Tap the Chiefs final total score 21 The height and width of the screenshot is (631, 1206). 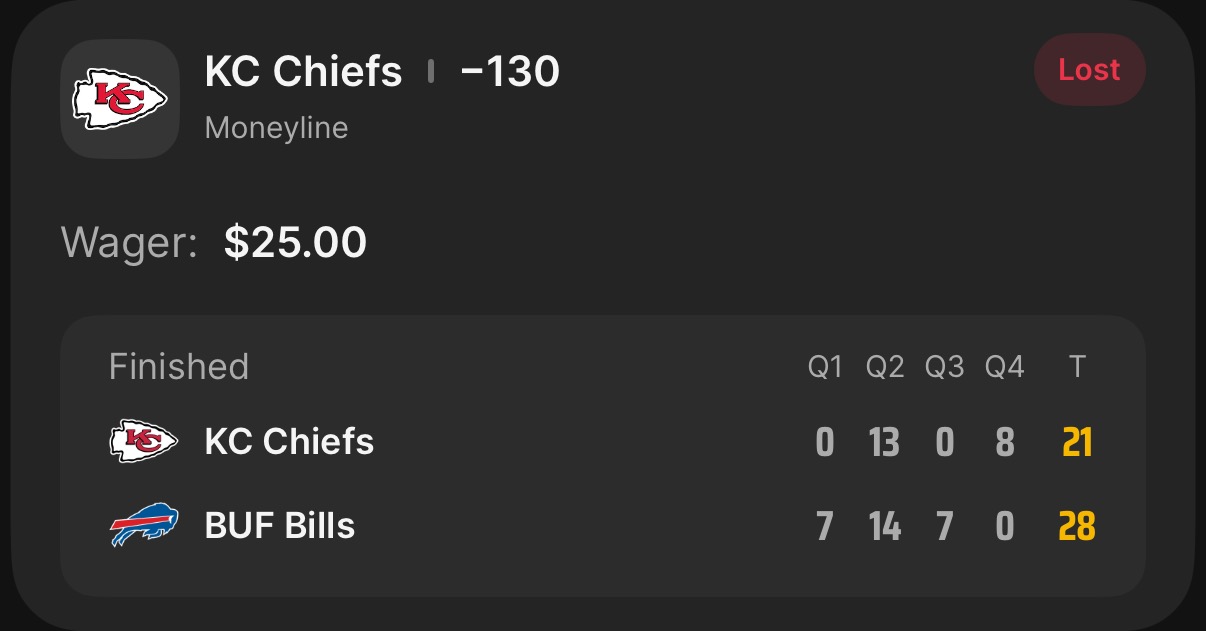click(x=1077, y=442)
